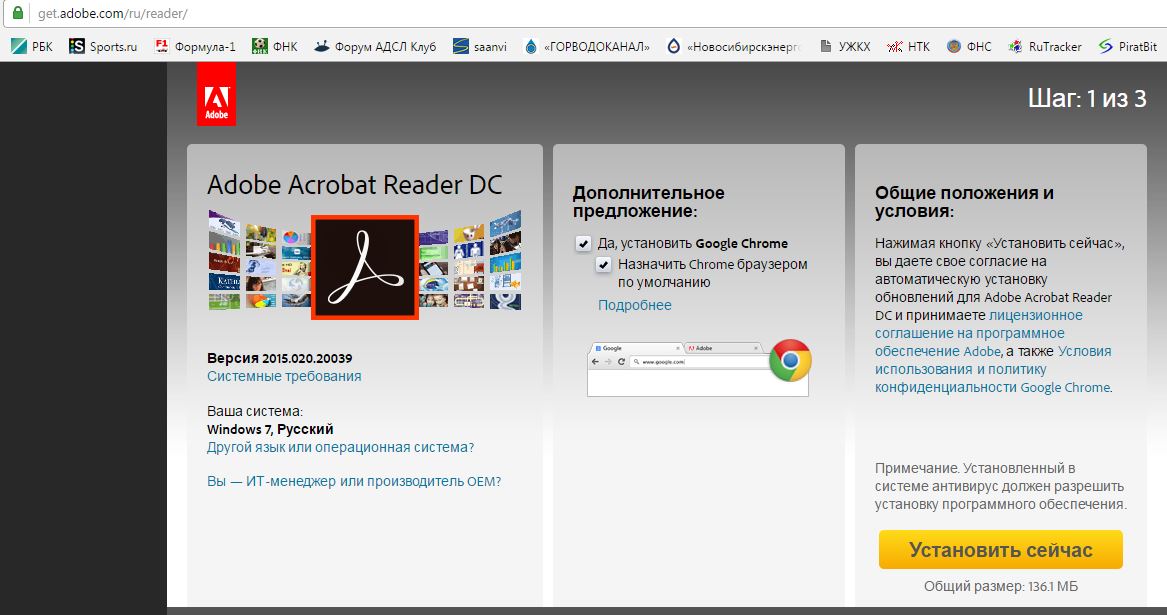Viewport: 1167px width, 615px height.
Task: Uncheck 'Назначить Chrome браузером по умолчанию' checkbox
Action: [x=604, y=264]
